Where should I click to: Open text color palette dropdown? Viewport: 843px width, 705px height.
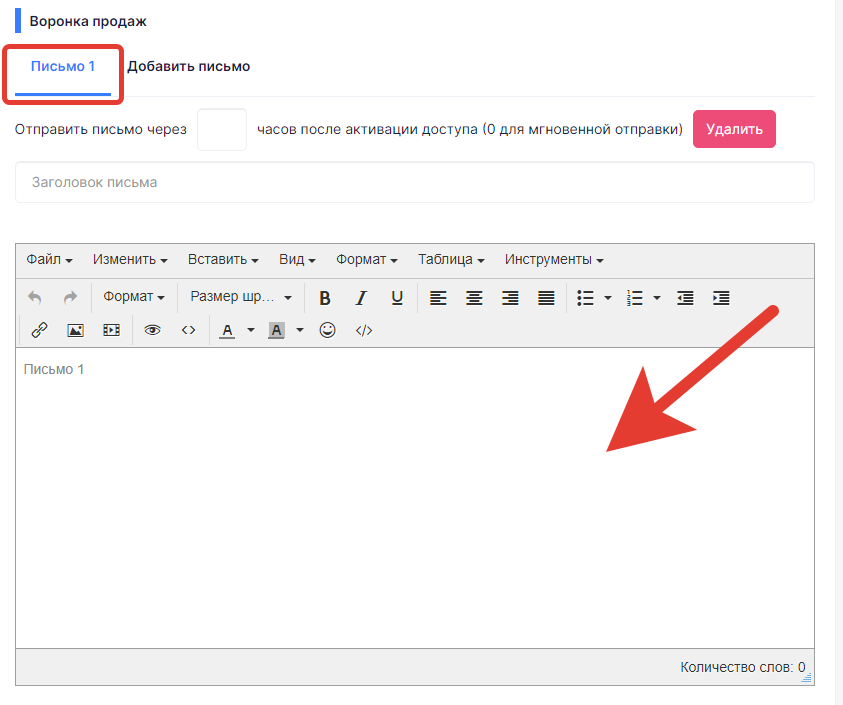pyautogui.click(x=251, y=330)
